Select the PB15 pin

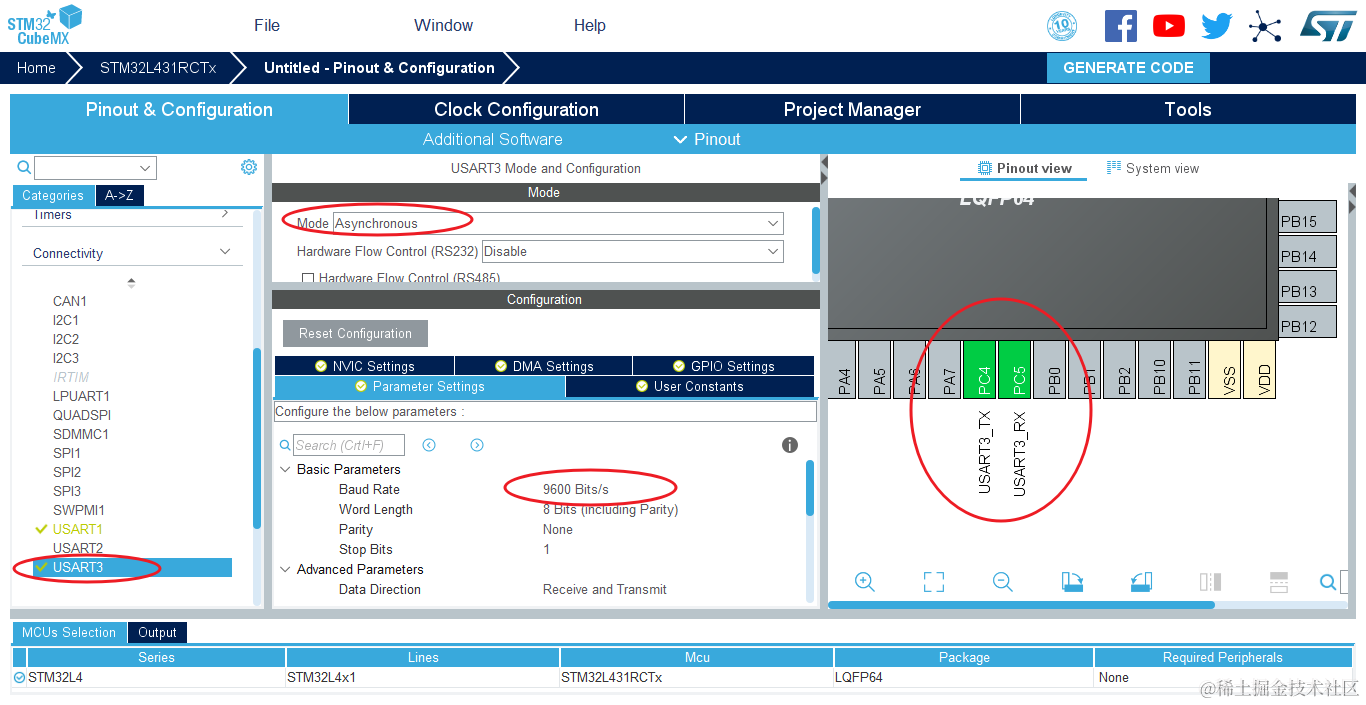coord(1308,216)
